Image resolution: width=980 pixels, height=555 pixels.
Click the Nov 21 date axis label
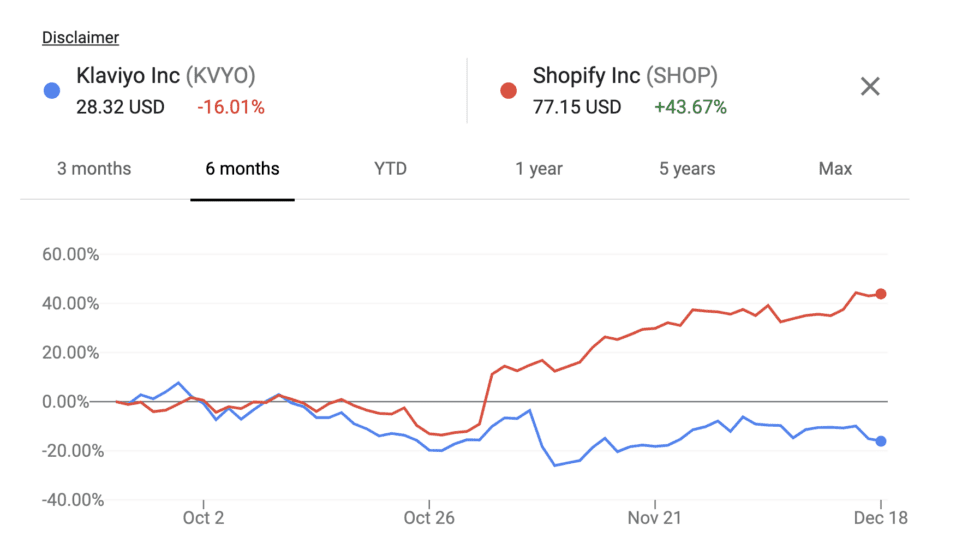pos(655,518)
